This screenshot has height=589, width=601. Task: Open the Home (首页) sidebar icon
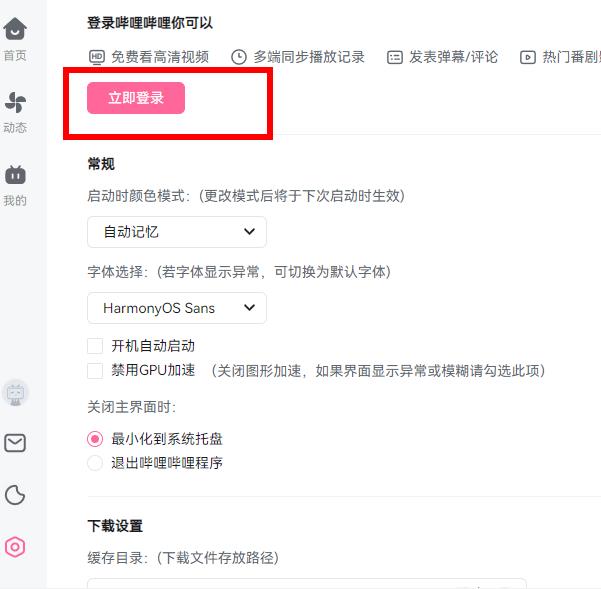pos(15,31)
